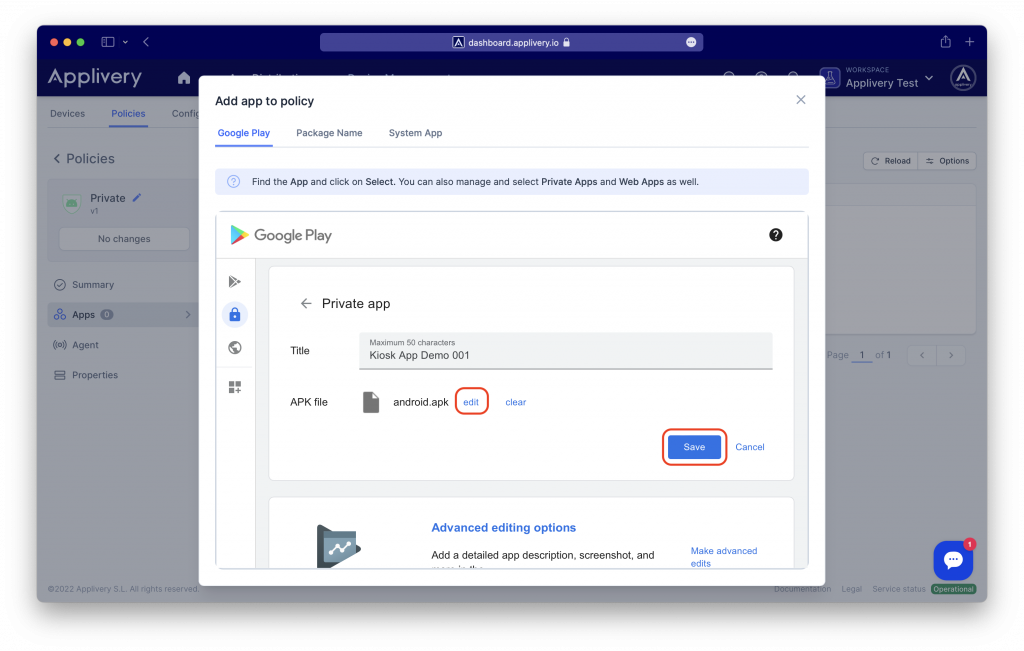Click the Operational service status badge
1024x651 pixels.
point(953,589)
